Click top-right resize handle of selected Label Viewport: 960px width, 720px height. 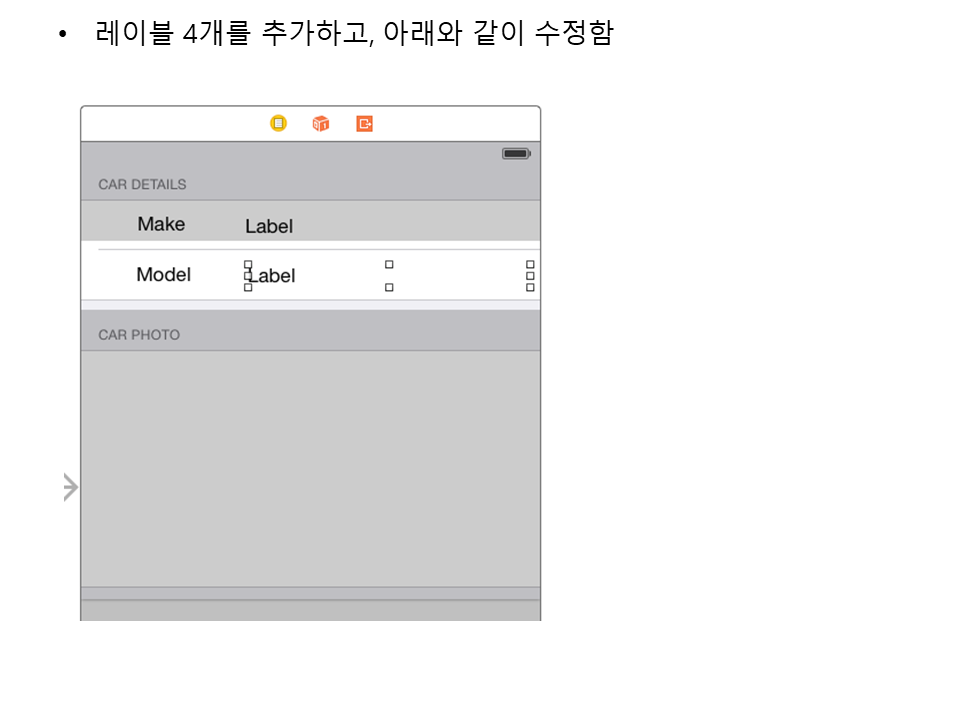(530, 265)
